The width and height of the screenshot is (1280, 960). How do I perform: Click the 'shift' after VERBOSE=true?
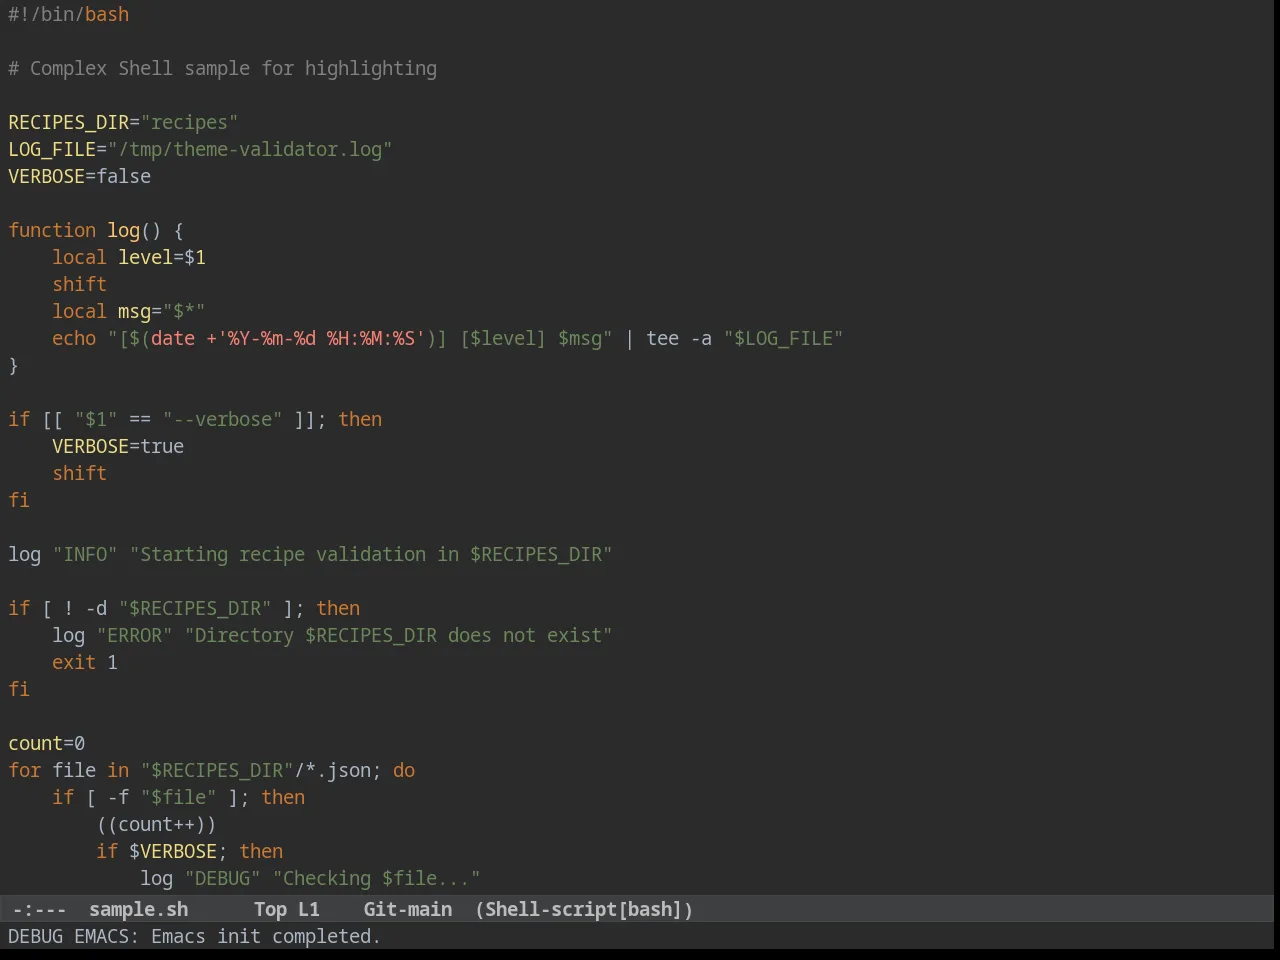tap(80, 473)
